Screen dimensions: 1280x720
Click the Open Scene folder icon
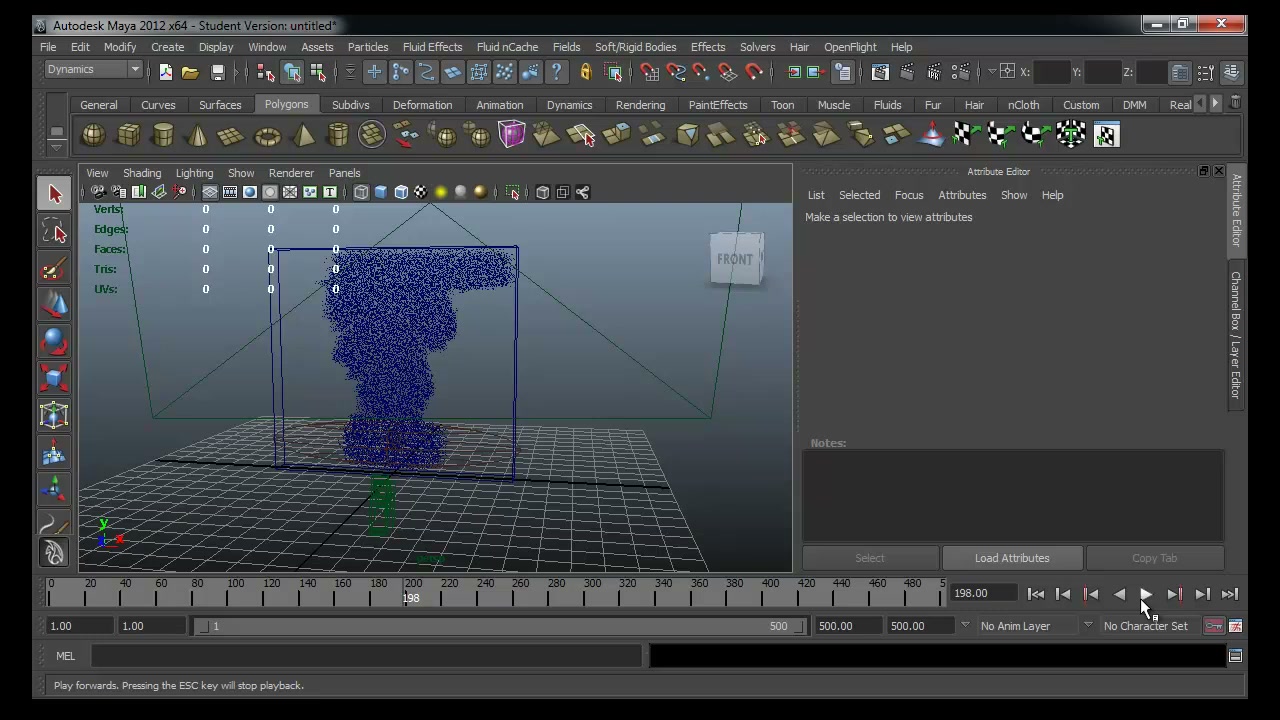(x=190, y=72)
